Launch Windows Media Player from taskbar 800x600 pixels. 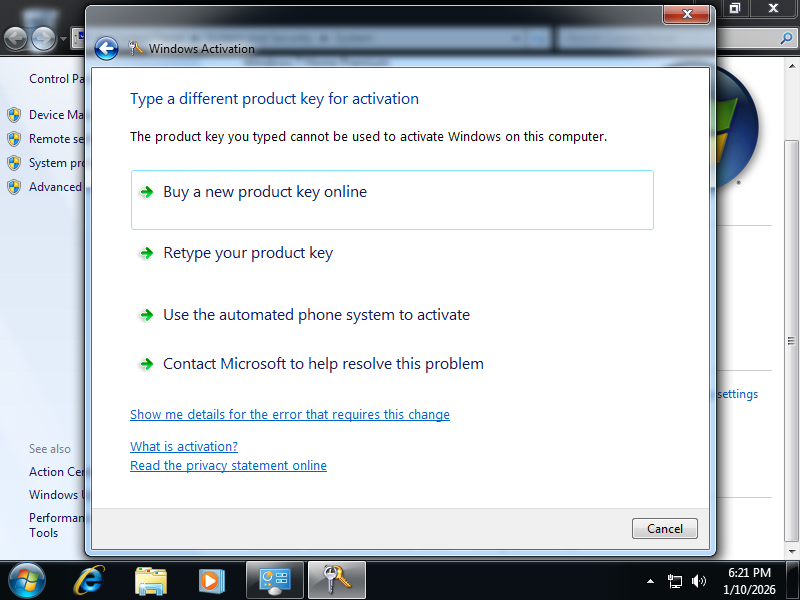pyautogui.click(x=211, y=581)
